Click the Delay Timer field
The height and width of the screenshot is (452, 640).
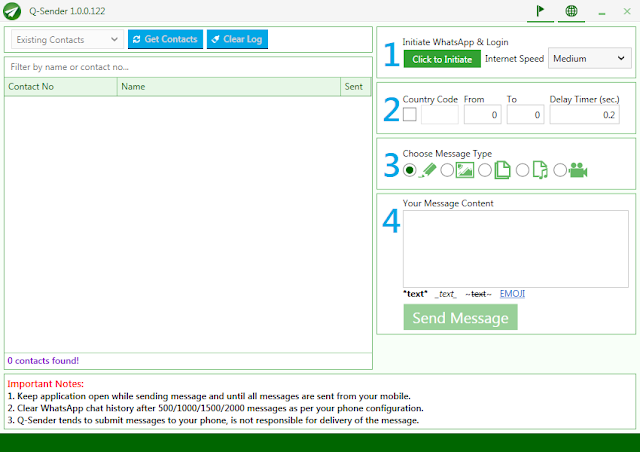coord(584,114)
